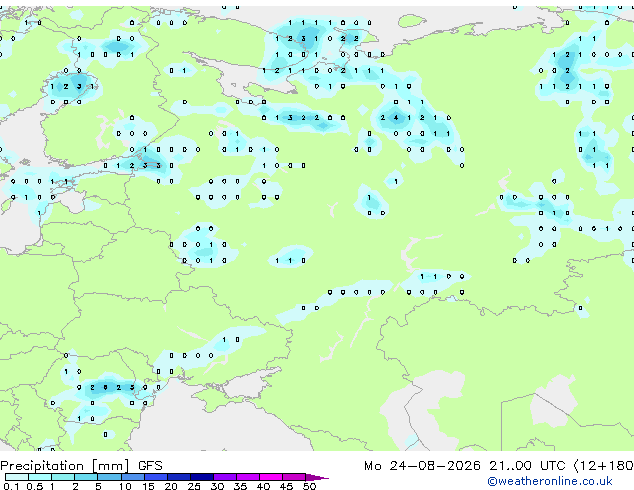Click the '21..00 UTC' time text
634x490 pixels.
[527, 466]
